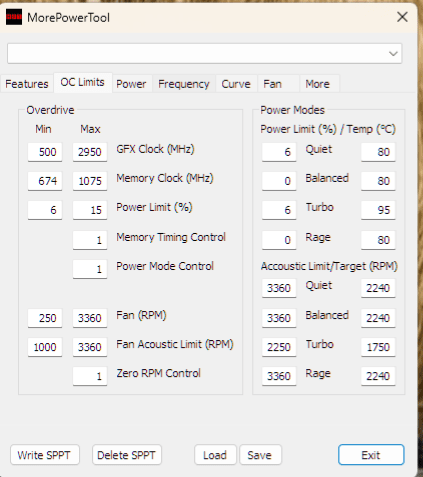Open the Frequency tab
423x477 pixels.
[184, 84]
